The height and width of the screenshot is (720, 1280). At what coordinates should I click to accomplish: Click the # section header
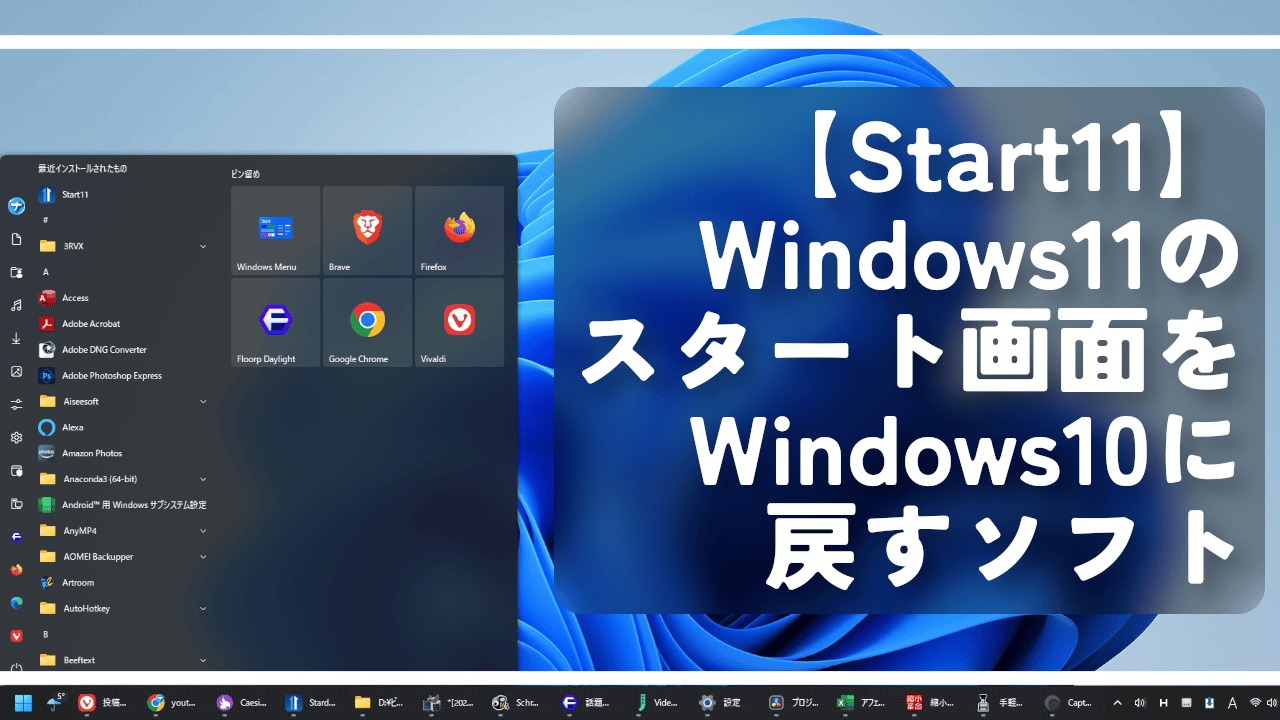pos(46,219)
